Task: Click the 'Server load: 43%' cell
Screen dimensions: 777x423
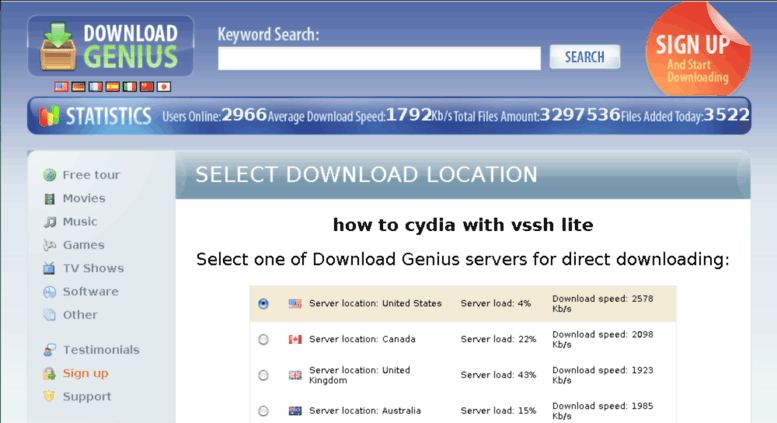Action: (x=499, y=375)
